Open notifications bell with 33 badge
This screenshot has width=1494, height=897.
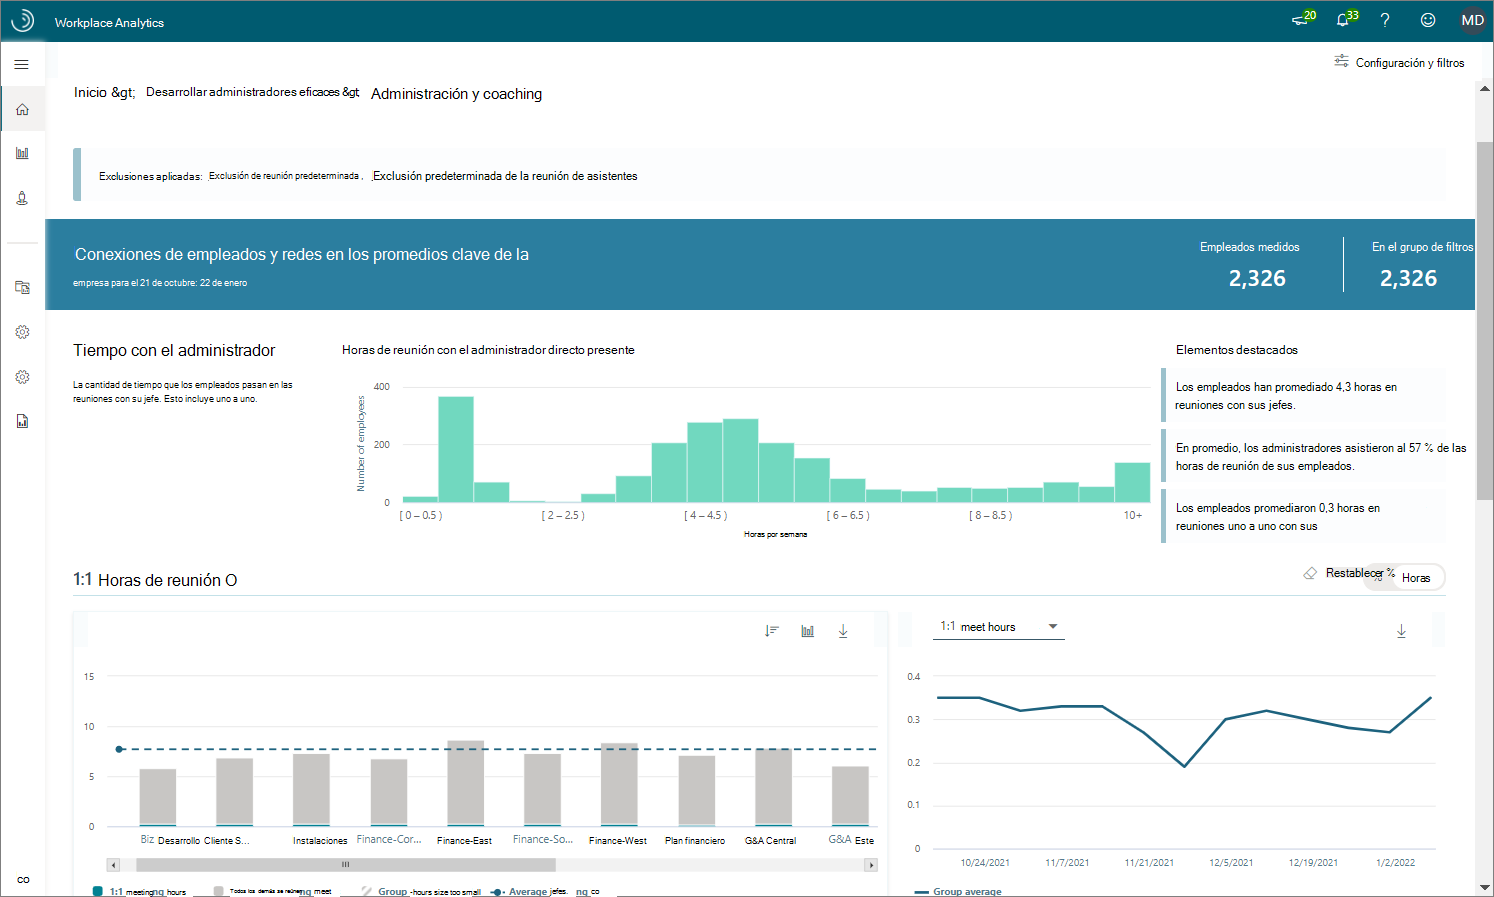[1347, 19]
